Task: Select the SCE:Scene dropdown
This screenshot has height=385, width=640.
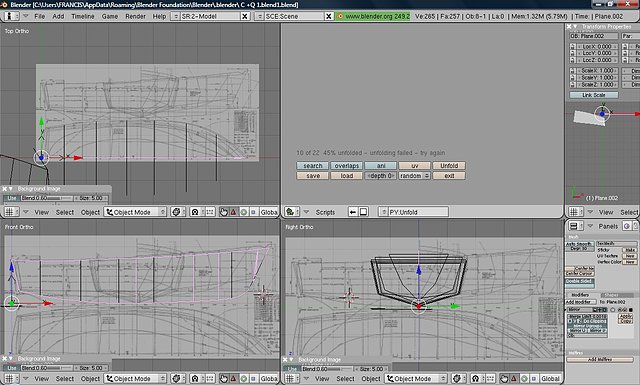Action: click(x=260, y=16)
